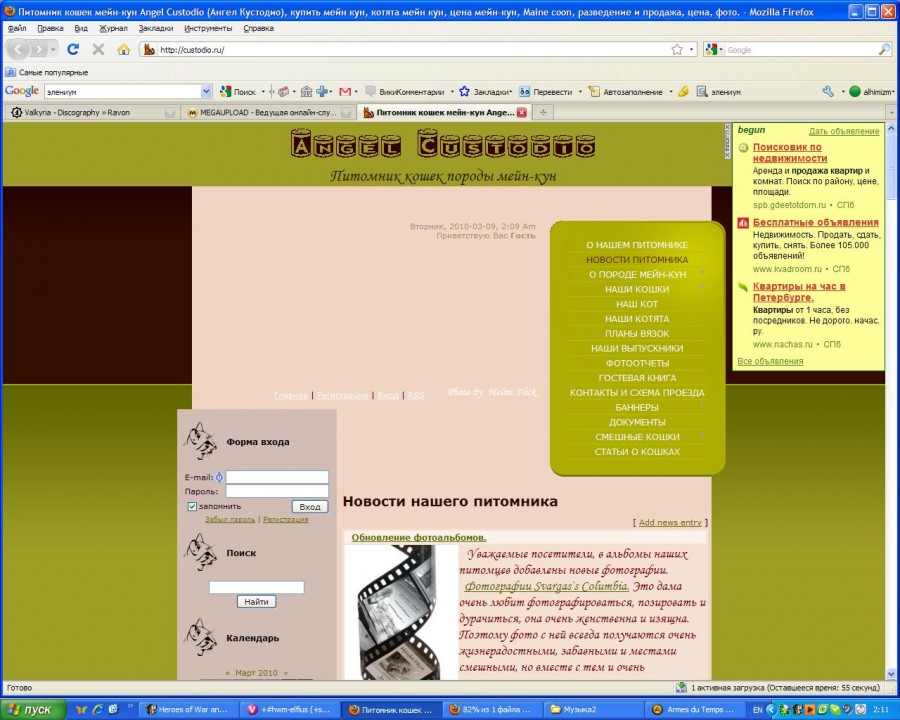
Task: Open bookmark star dropdown in URL bar
Action: tap(692, 49)
